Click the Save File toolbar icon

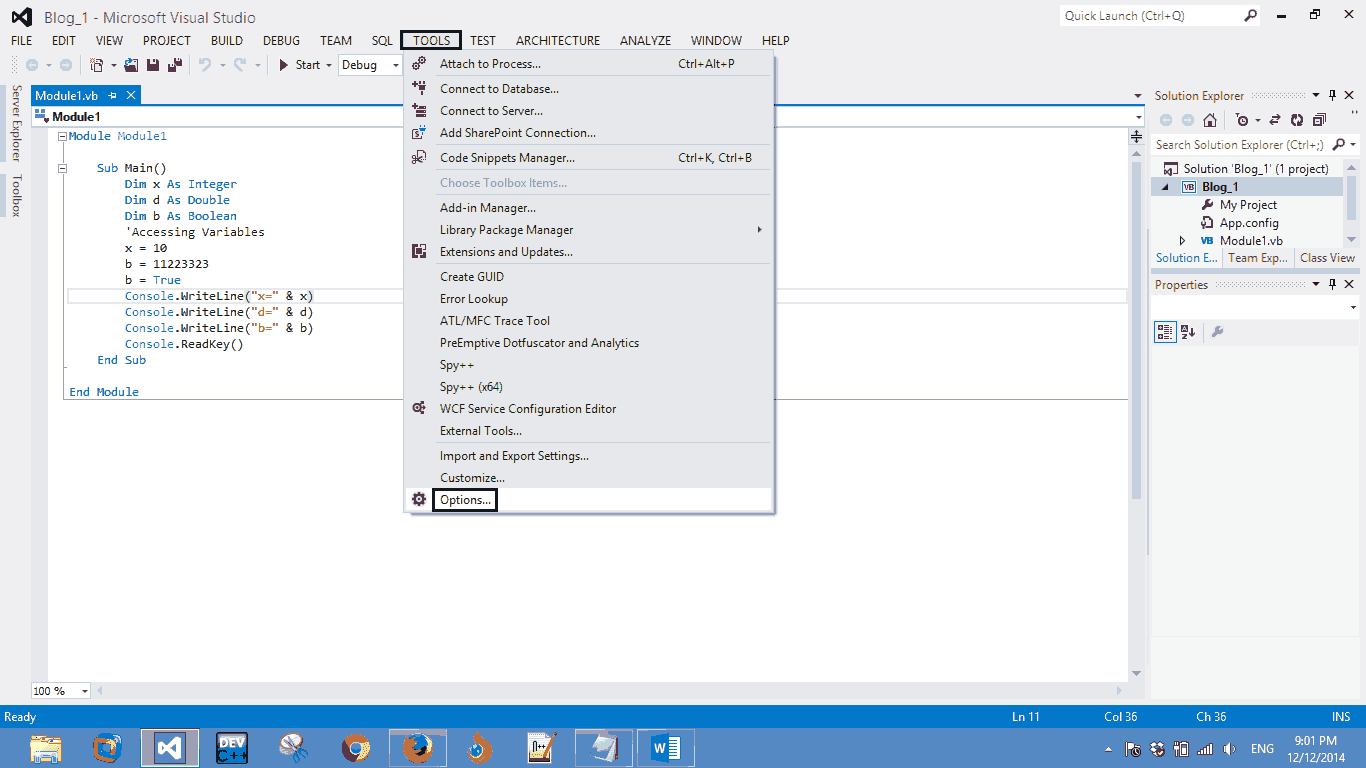pyautogui.click(x=152, y=64)
